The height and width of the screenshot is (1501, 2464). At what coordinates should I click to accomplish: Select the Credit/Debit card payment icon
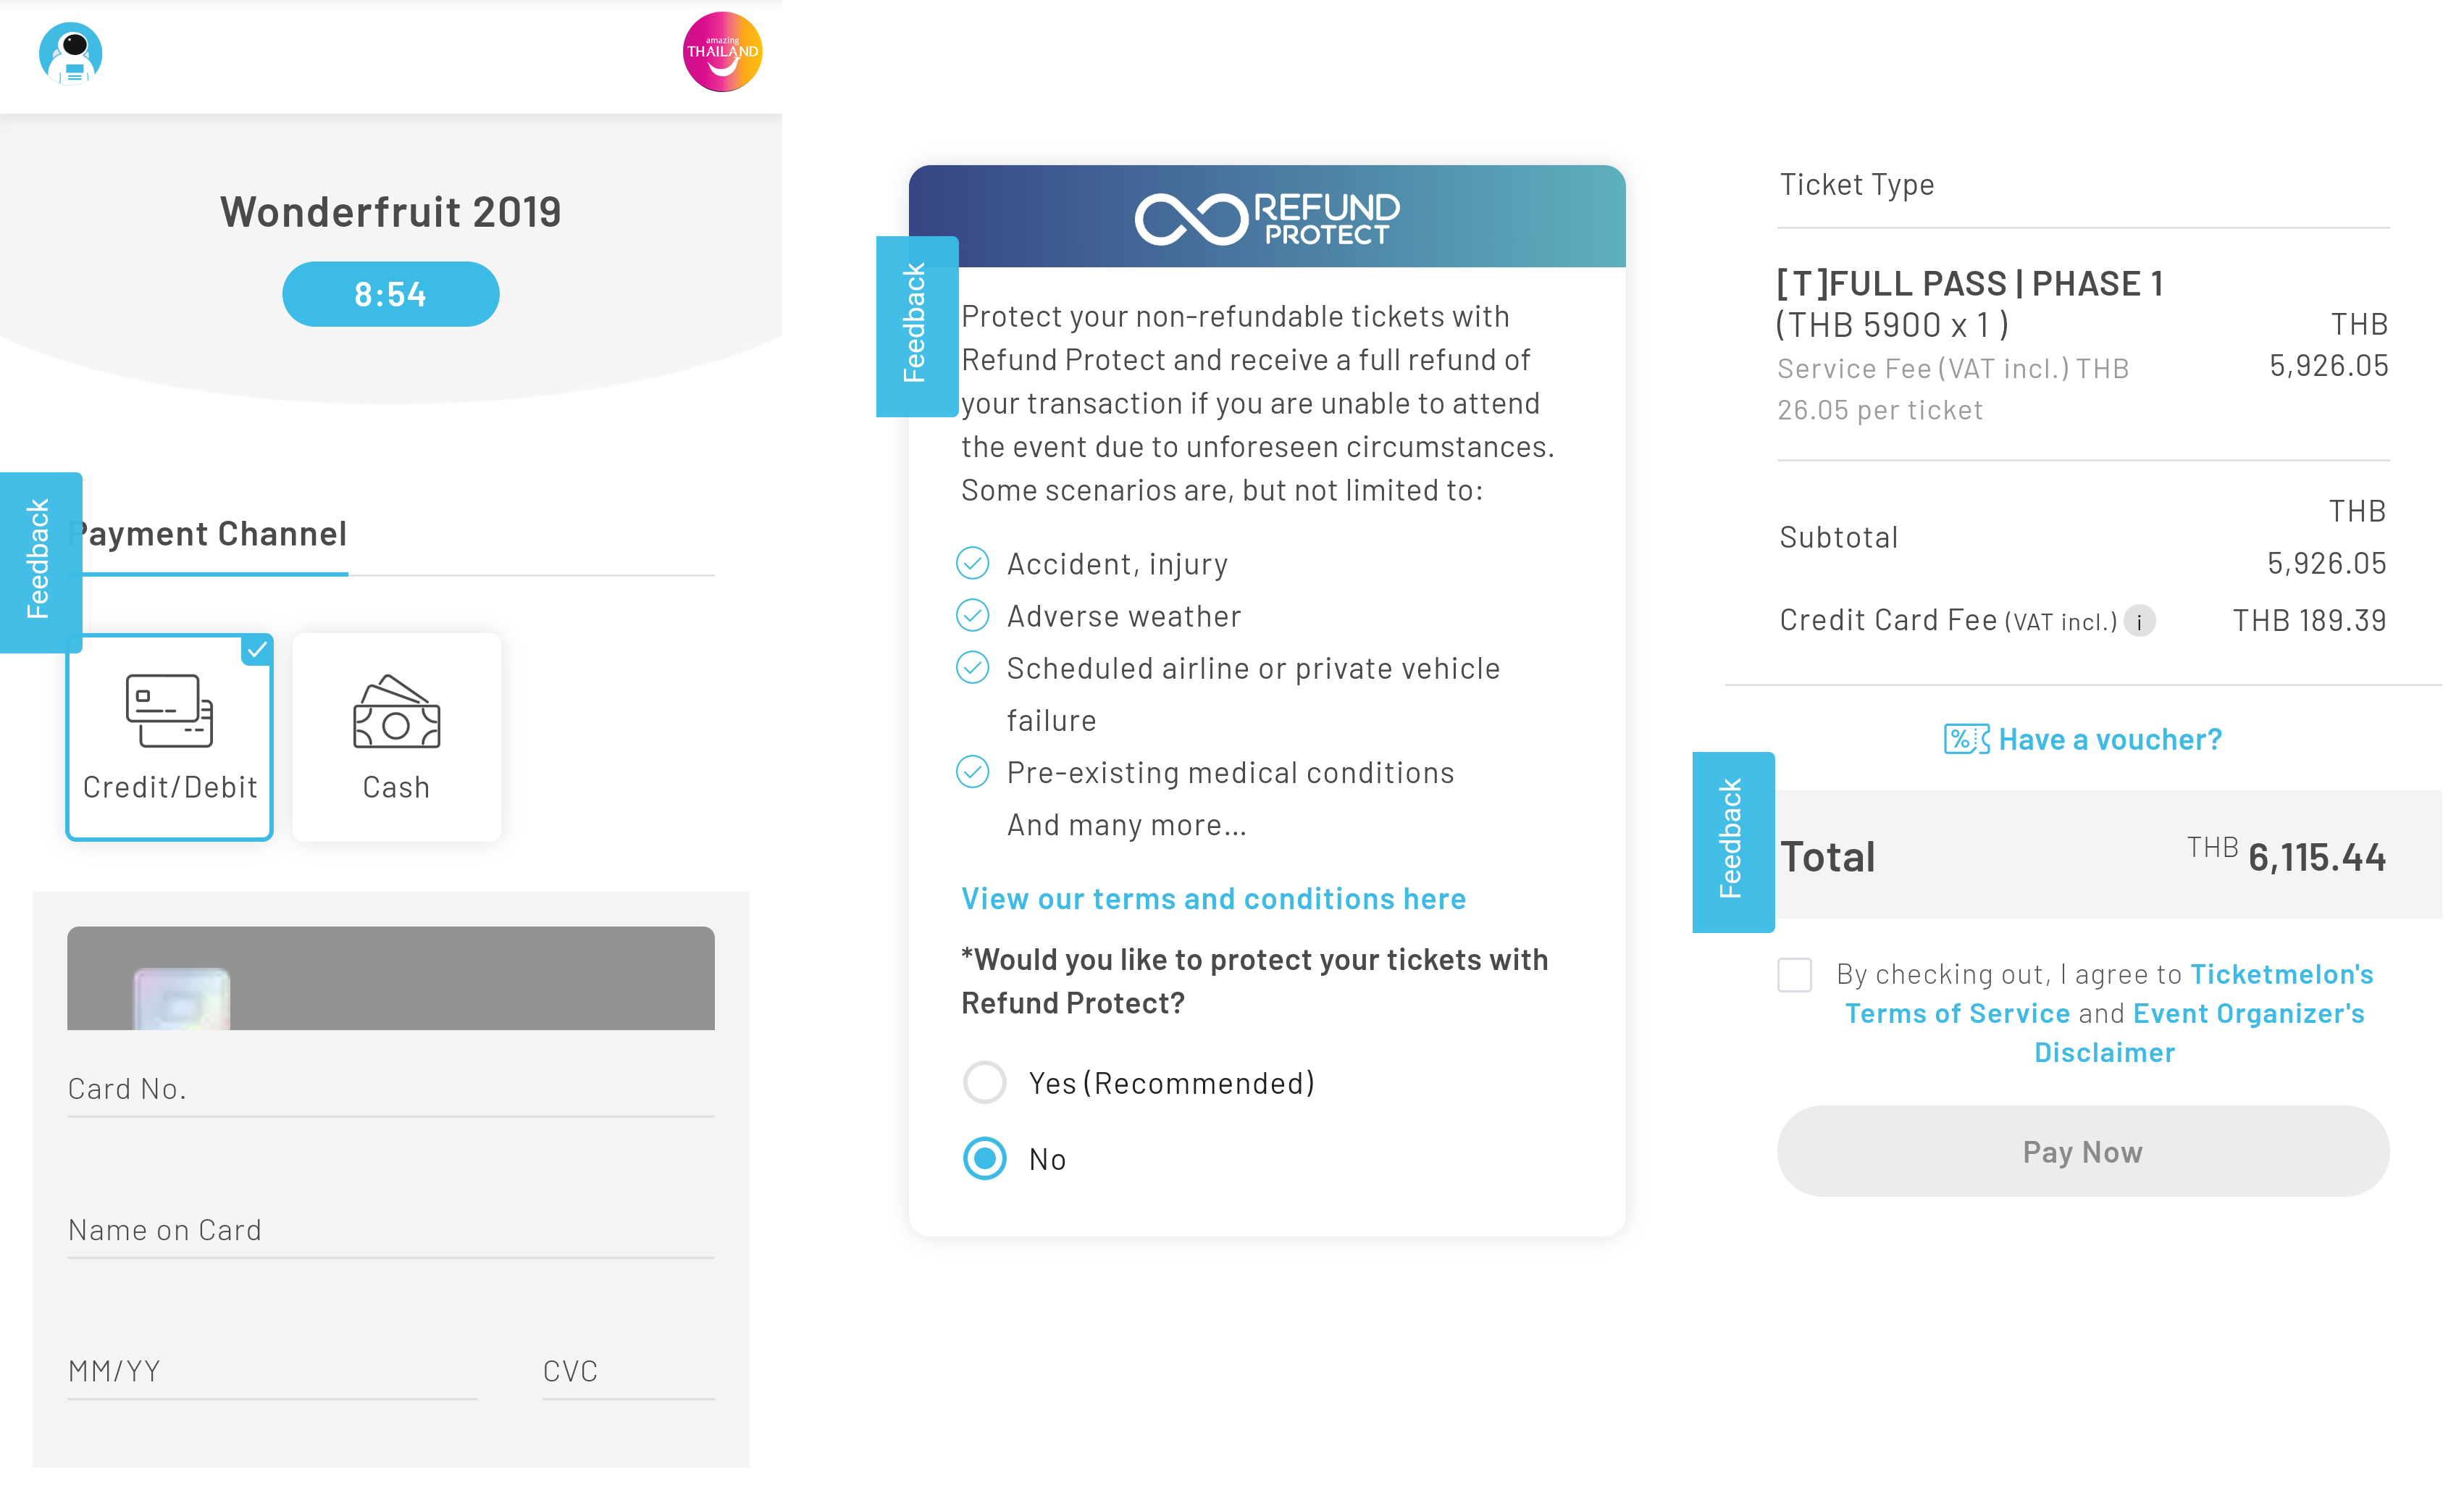click(x=170, y=711)
